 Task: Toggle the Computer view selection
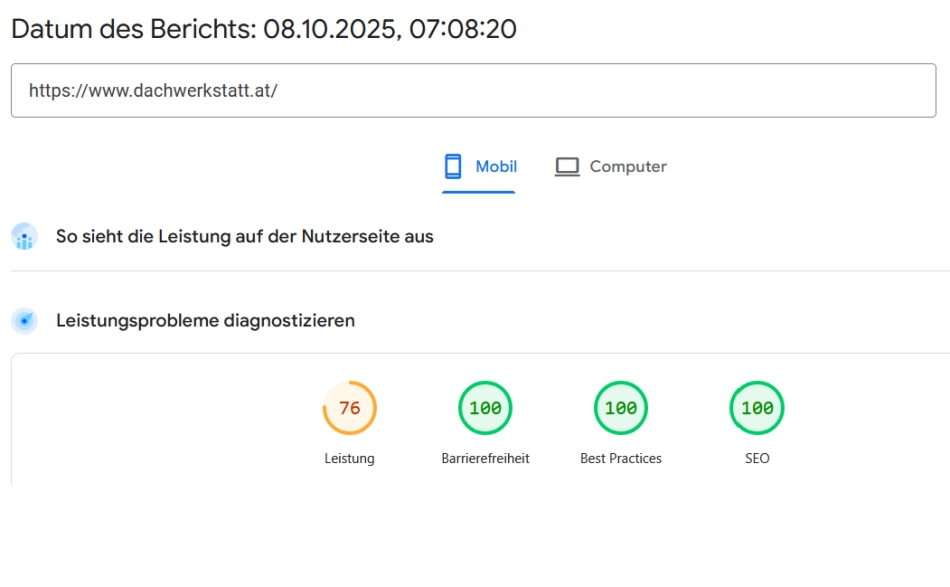(611, 166)
